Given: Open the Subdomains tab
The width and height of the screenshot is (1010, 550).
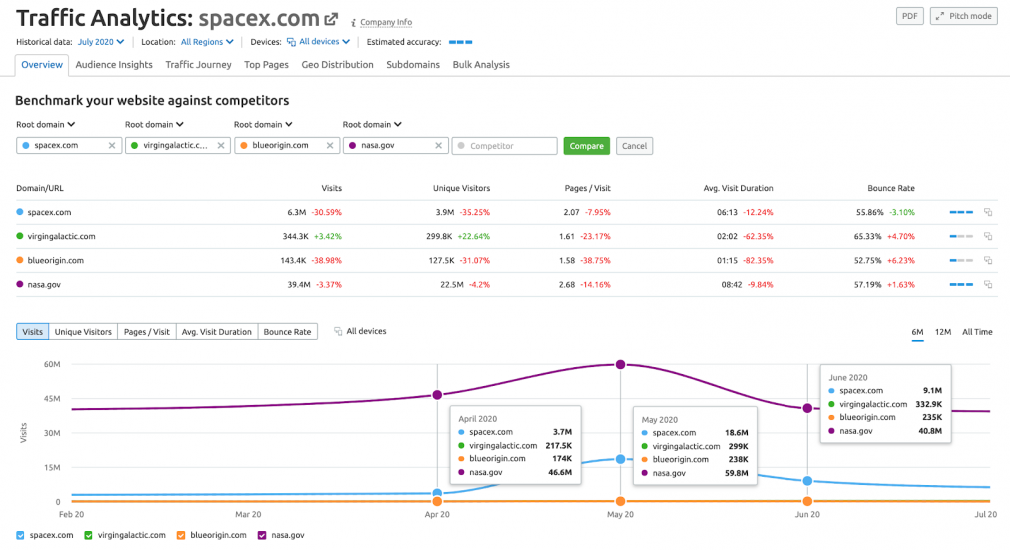Looking at the screenshot, I should point(413,64).
